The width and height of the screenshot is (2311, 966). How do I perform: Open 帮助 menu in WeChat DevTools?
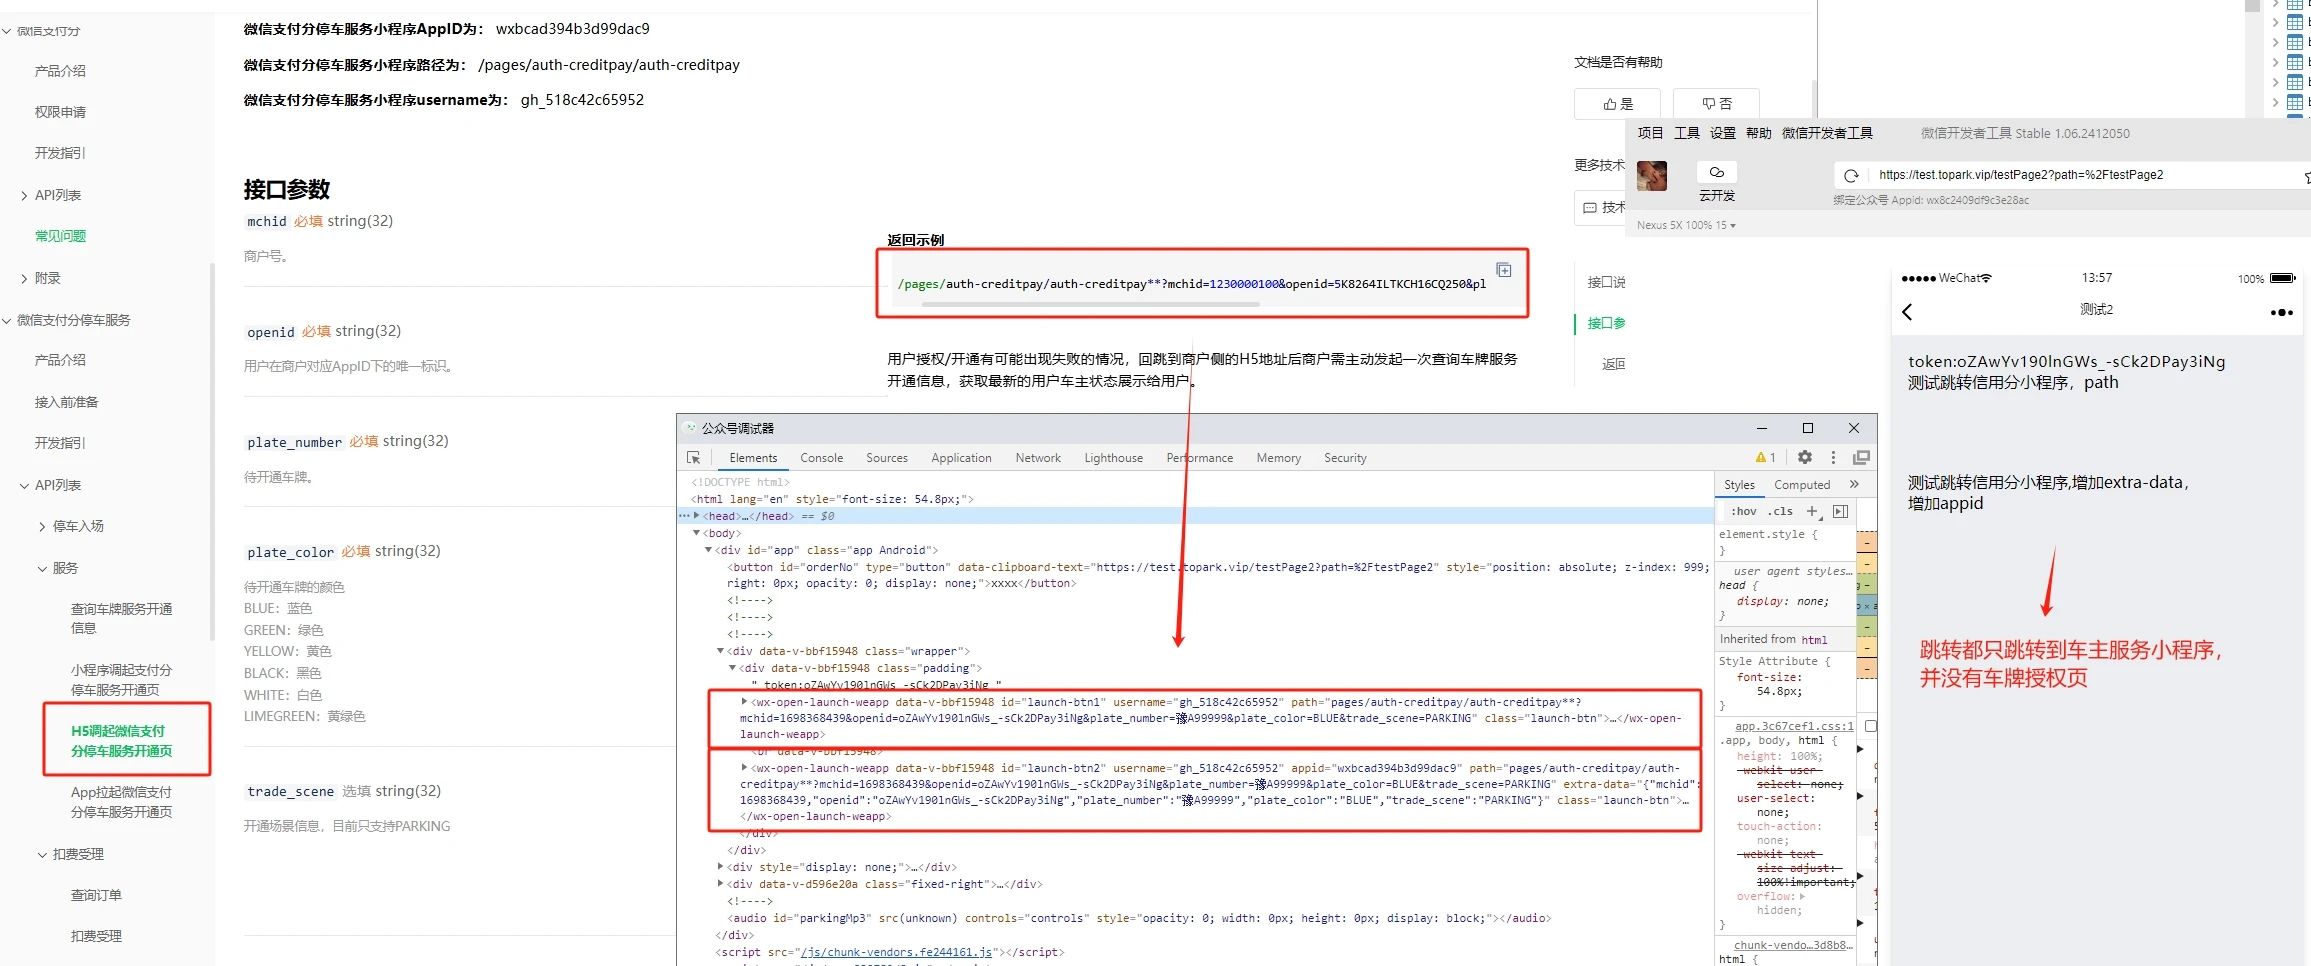(1758, 133)
